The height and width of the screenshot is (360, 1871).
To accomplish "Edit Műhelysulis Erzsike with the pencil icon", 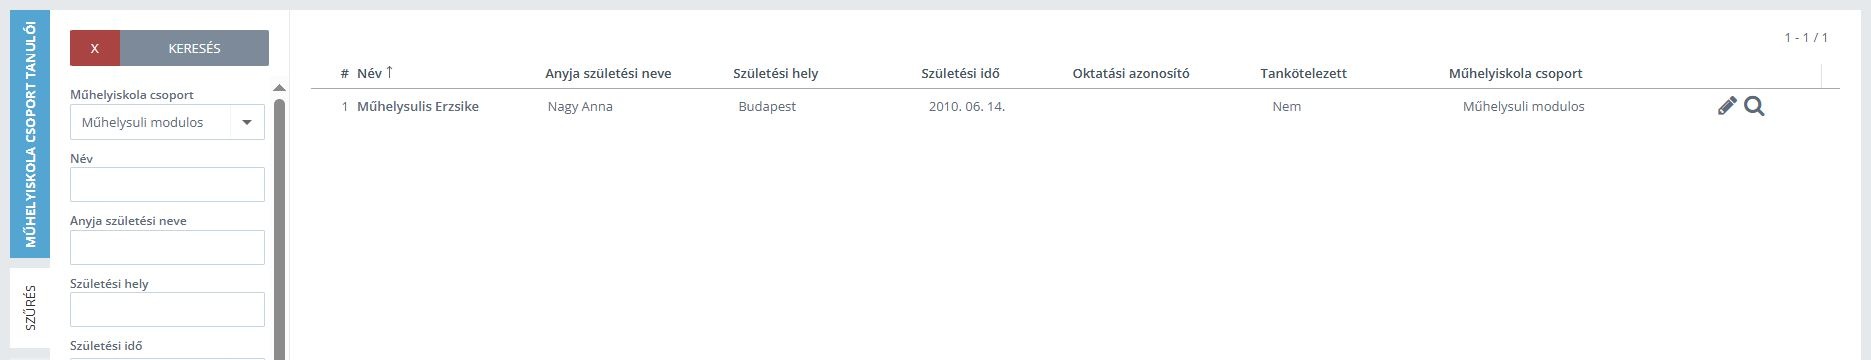I will [1727, 106].
